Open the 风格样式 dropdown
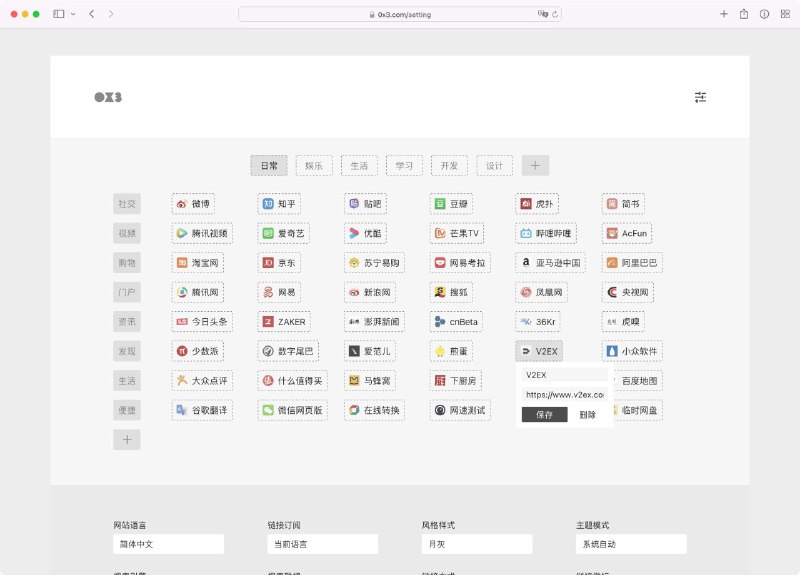The width and height of the screenshot is (800, 575). pyautogui.click(x=477, y=544)
